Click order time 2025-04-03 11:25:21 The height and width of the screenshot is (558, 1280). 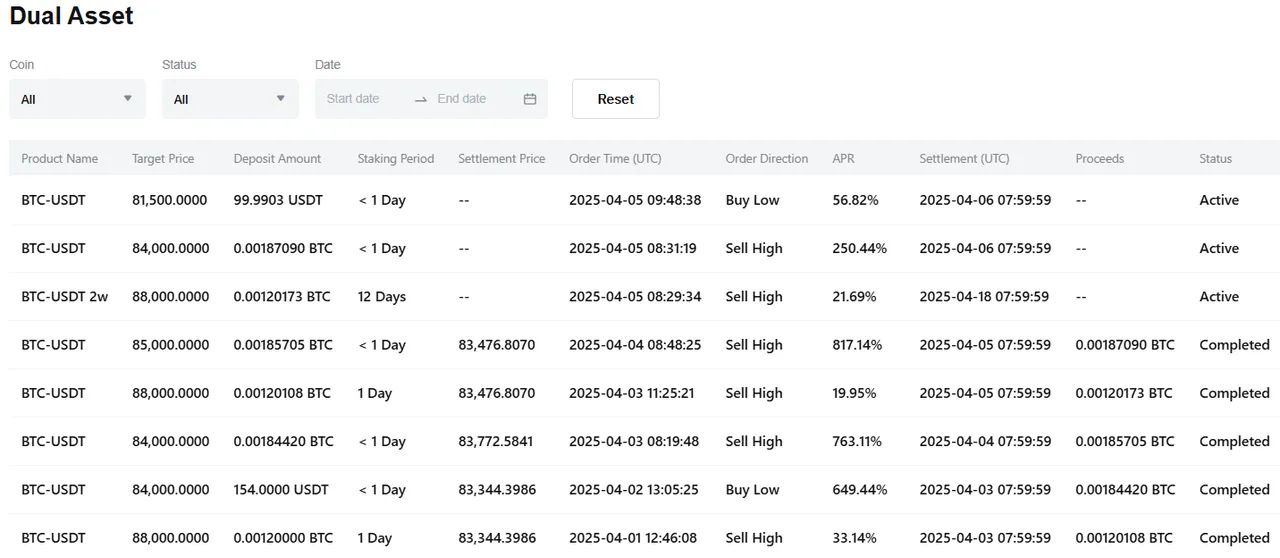pos(632,393)
